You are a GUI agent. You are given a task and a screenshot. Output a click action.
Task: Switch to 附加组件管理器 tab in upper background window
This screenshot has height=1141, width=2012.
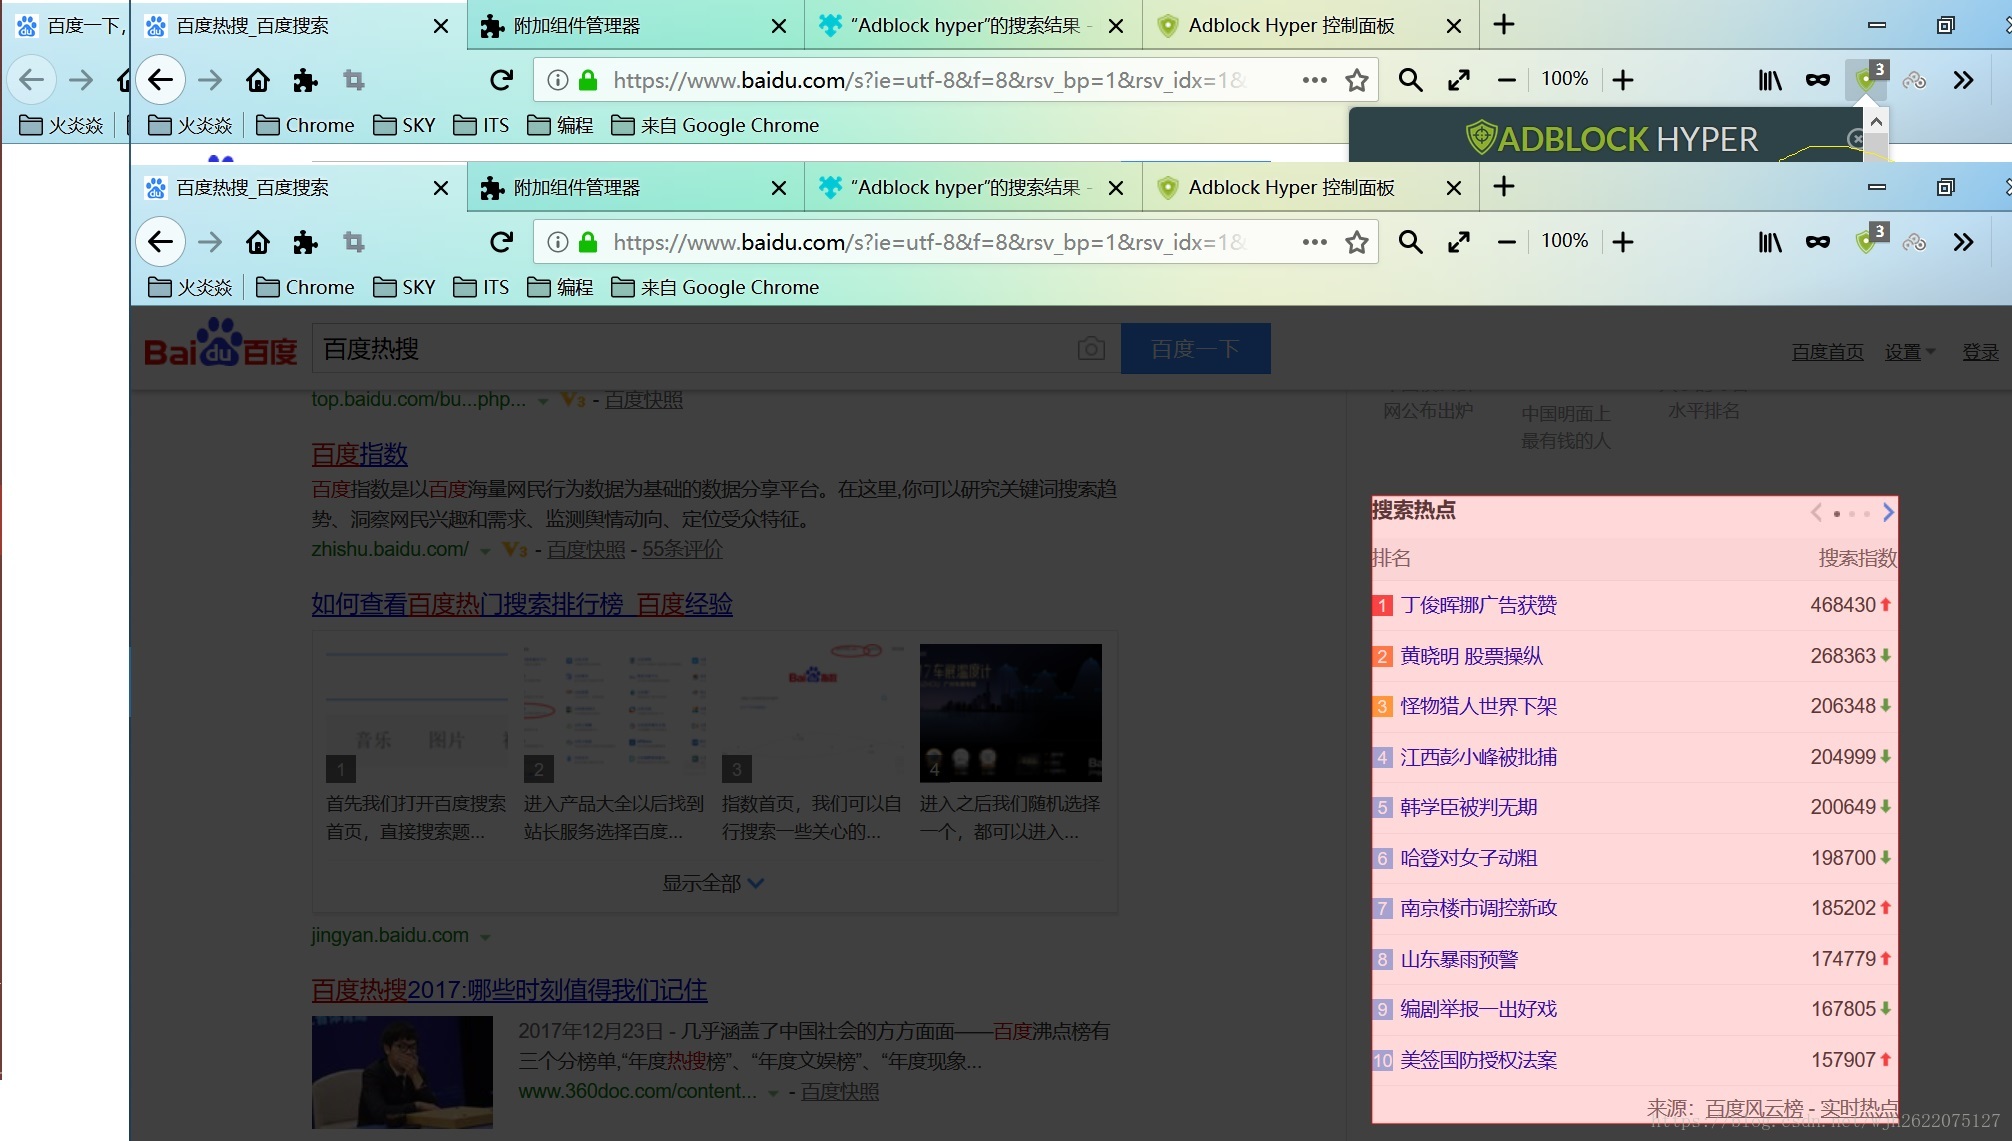tap(636, 25)
